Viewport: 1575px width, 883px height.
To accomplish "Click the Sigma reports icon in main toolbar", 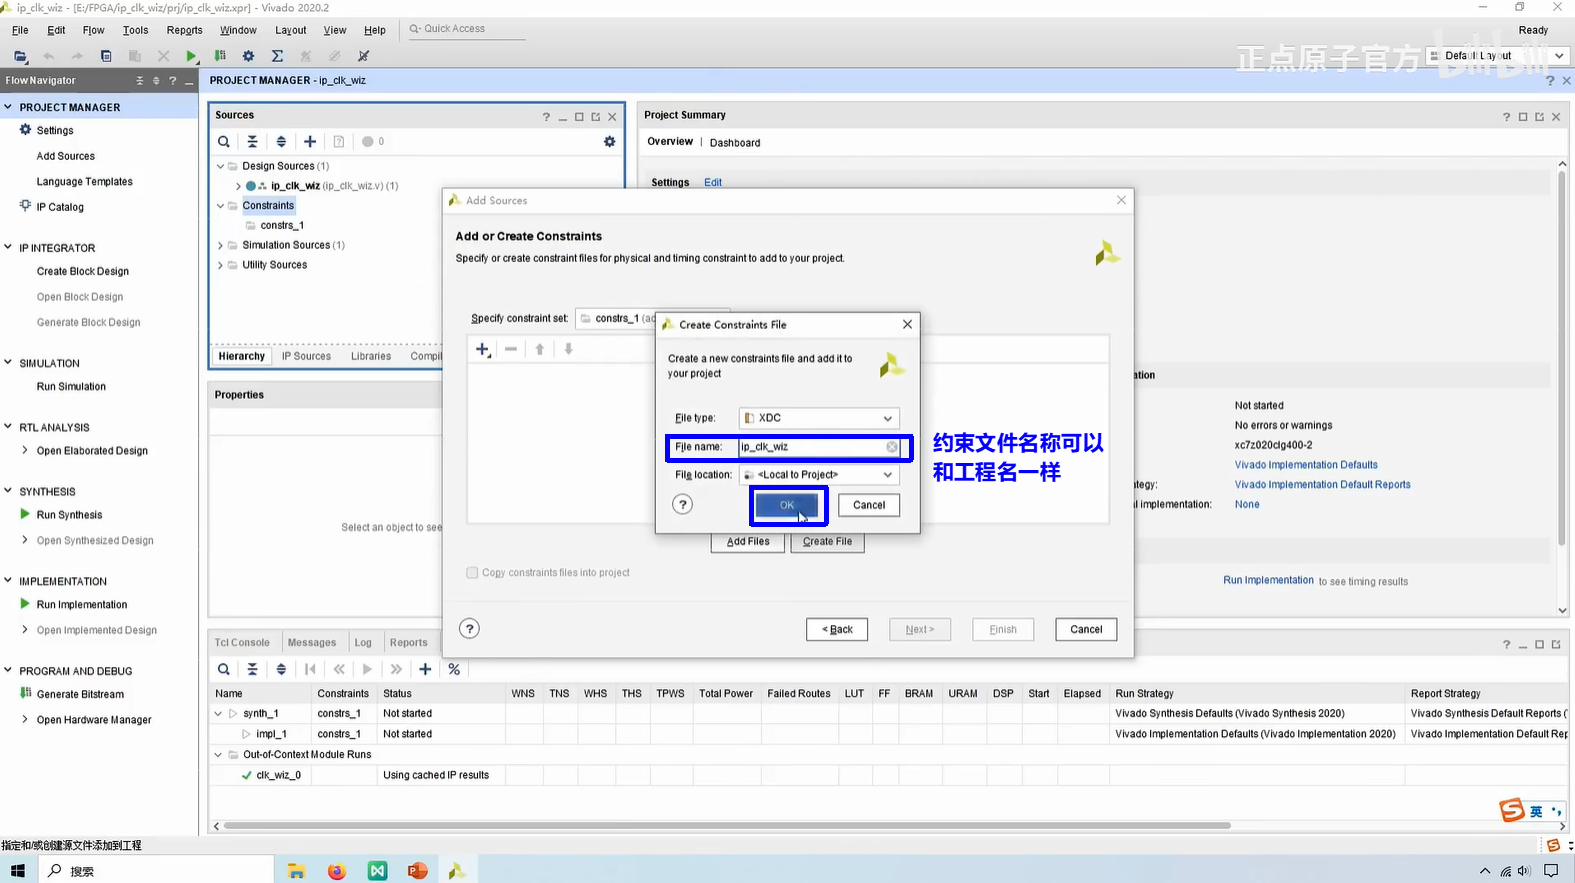I will (277, 56).
